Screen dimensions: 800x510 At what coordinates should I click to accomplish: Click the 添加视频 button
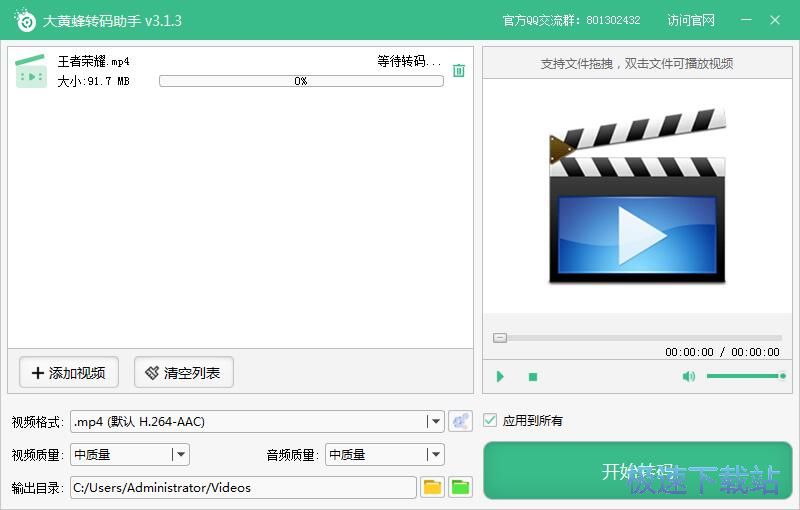69,372
